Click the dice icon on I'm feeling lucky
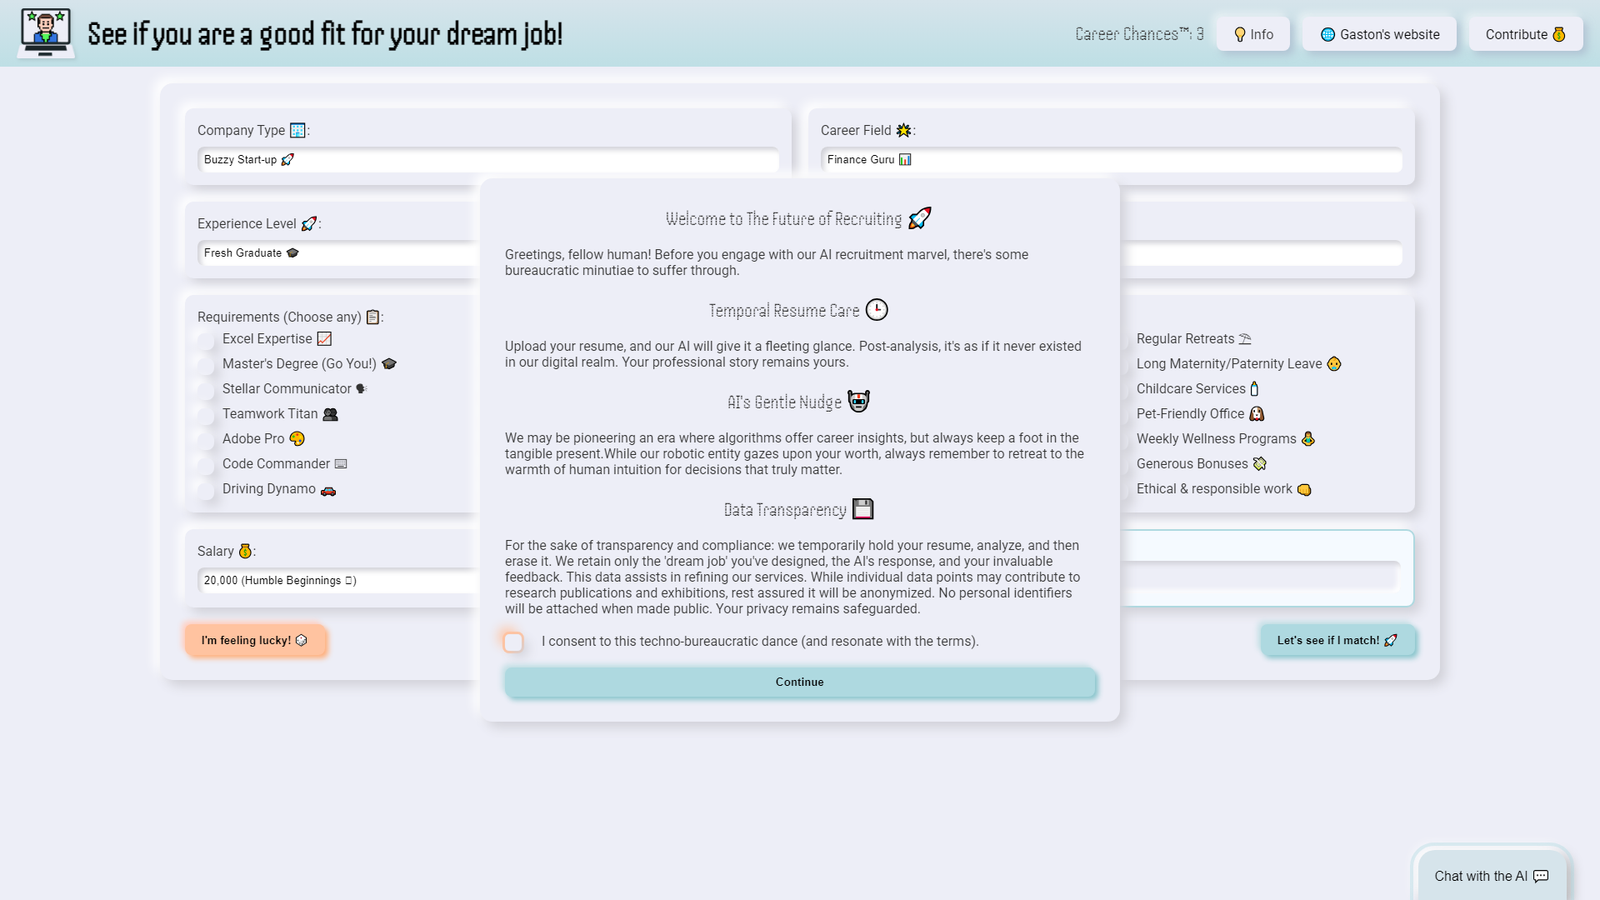 click(x=301, y=640)
